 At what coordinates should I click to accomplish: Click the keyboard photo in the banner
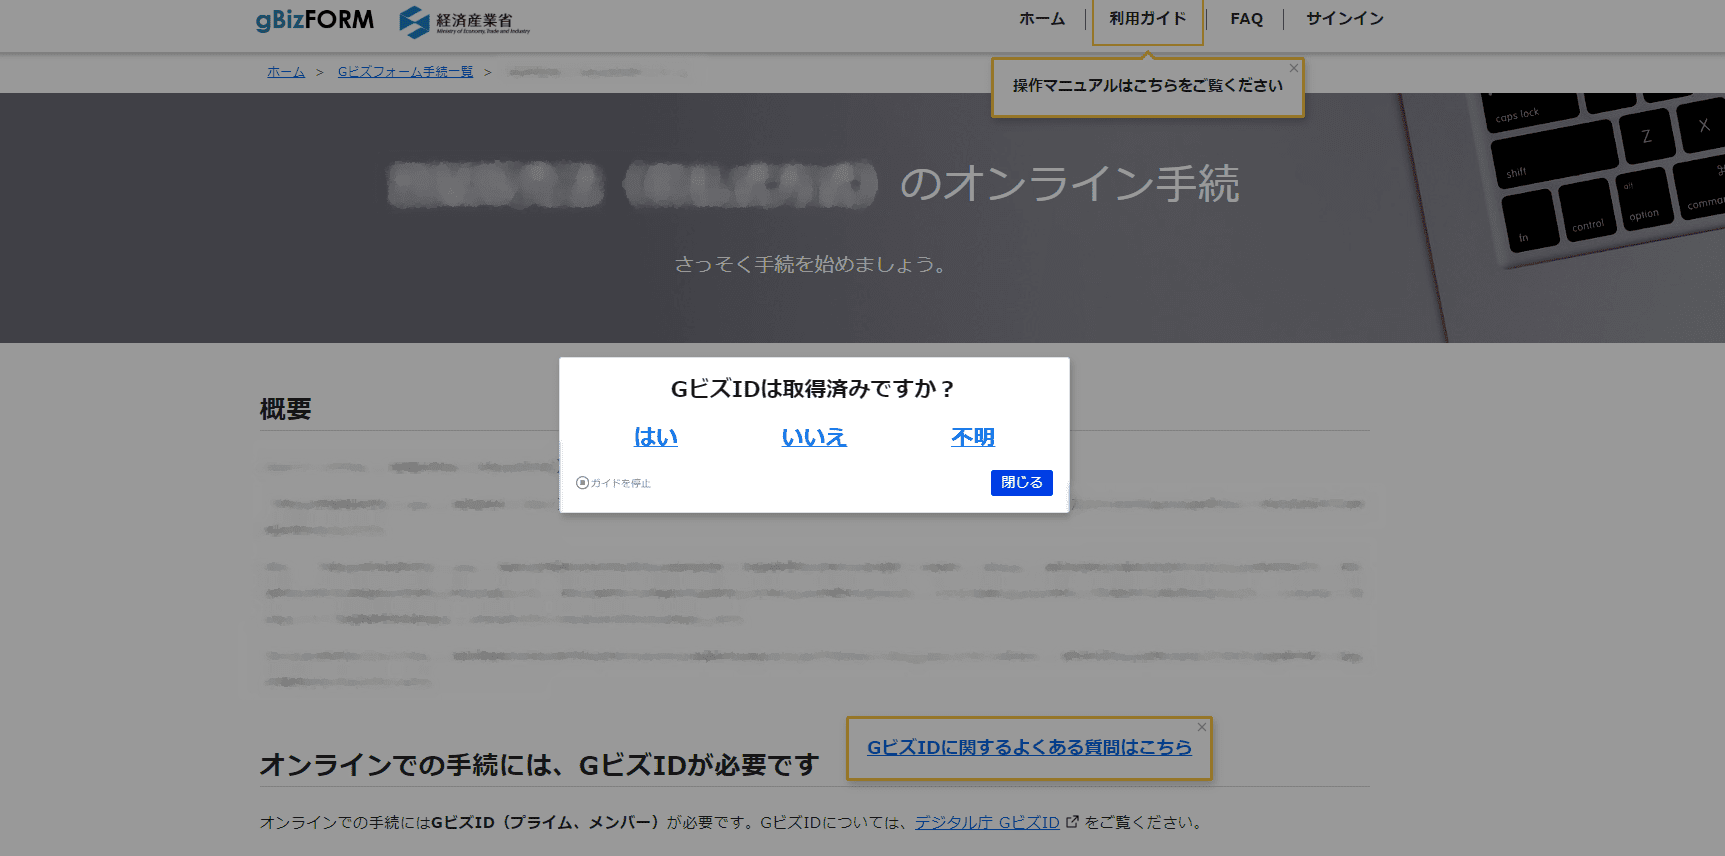(1600, 180)
